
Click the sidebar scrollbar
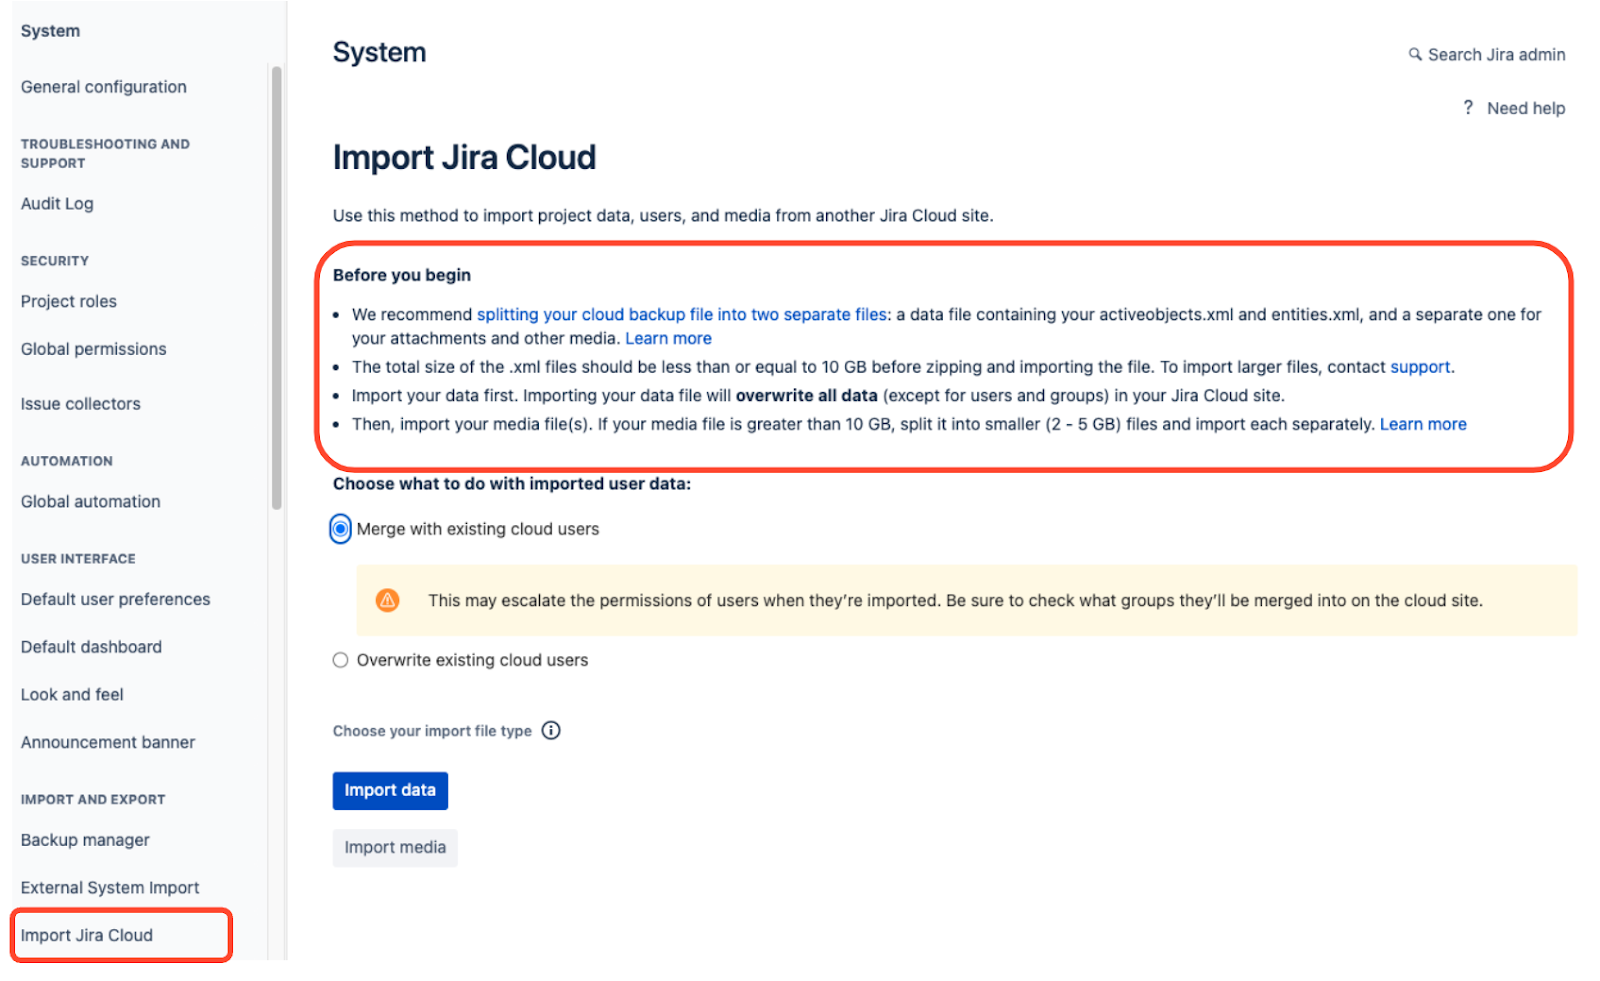tap(277, 288)
